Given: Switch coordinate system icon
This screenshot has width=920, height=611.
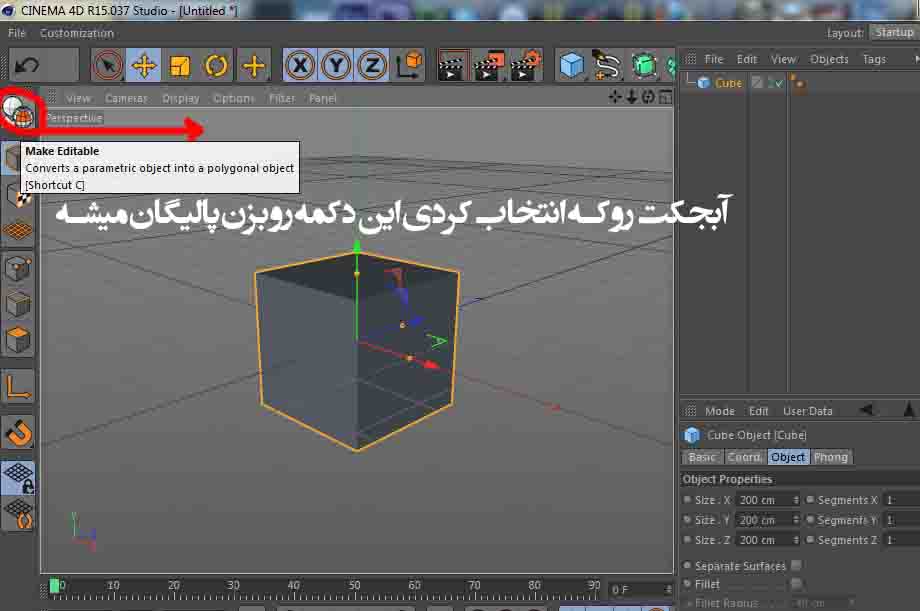Looking at the screenshot, I should coord(409,65).
